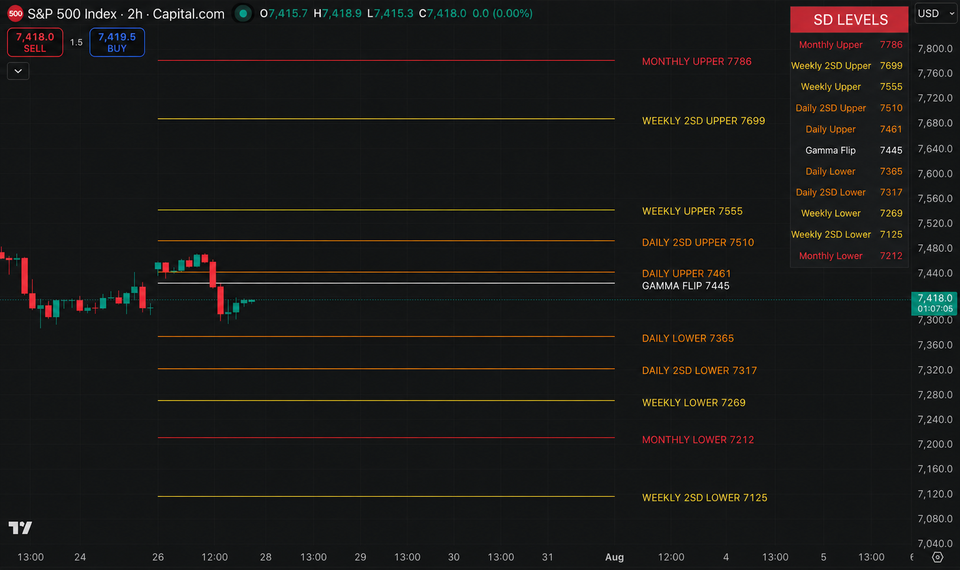Click the 7,800.0 price axis value
960x570 pixels.
click(x=935, y=48)
